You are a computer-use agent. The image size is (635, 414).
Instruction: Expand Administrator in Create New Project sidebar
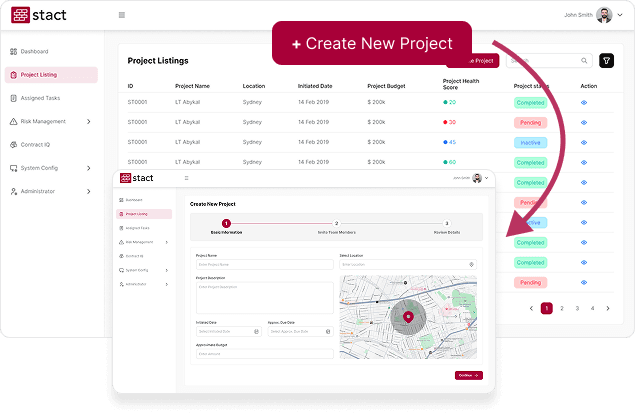click(166, 284)
